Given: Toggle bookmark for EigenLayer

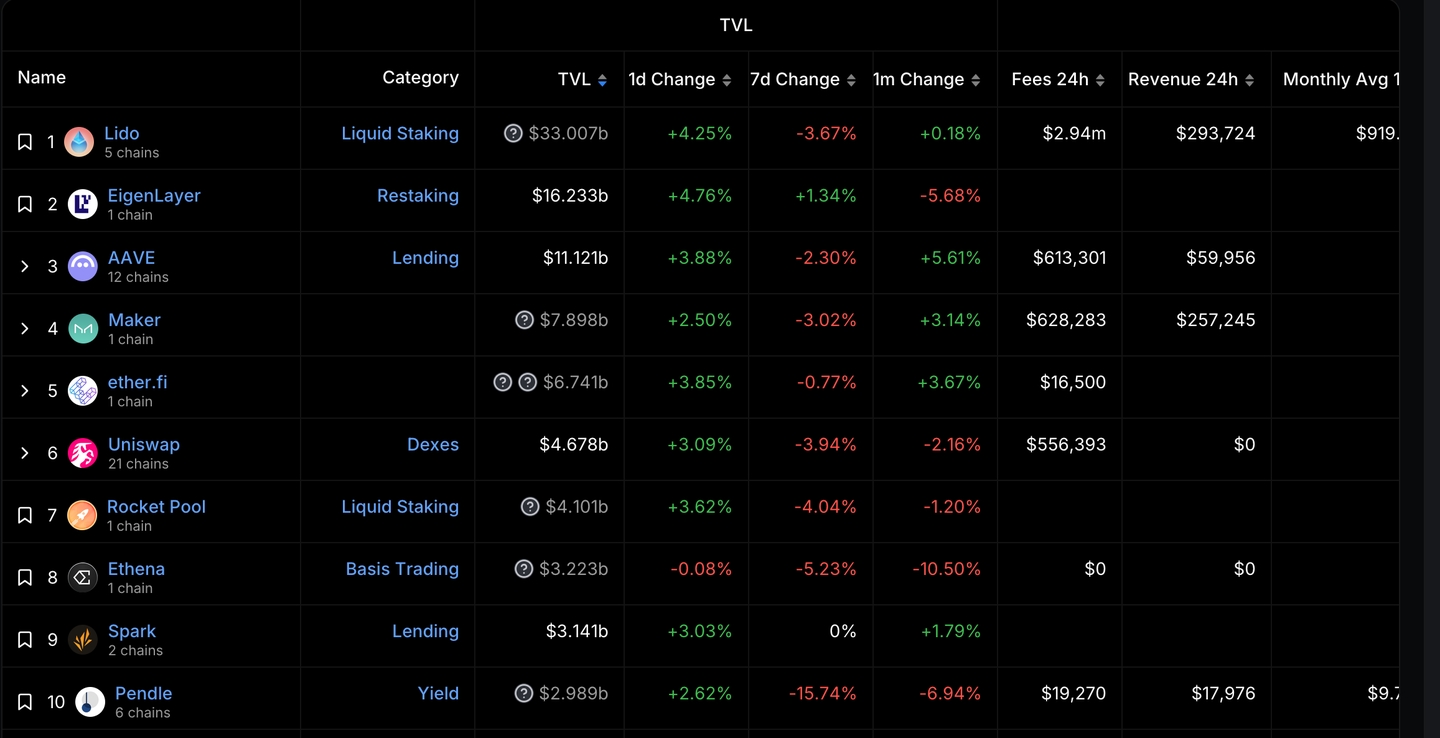Looking at the screenshot, I should [x=25, y=204].
